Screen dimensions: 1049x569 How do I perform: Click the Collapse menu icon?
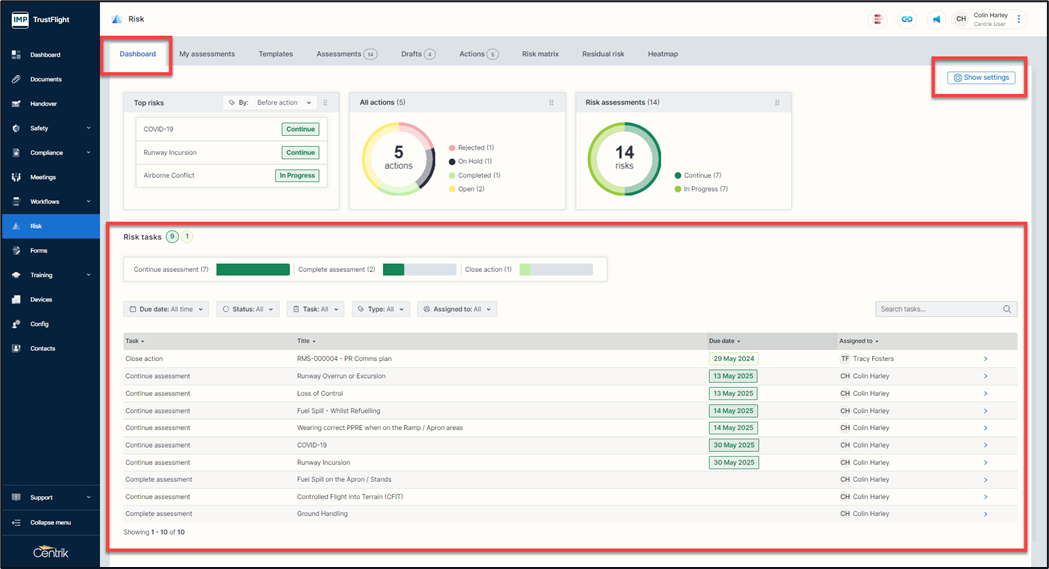coord(16,523)
